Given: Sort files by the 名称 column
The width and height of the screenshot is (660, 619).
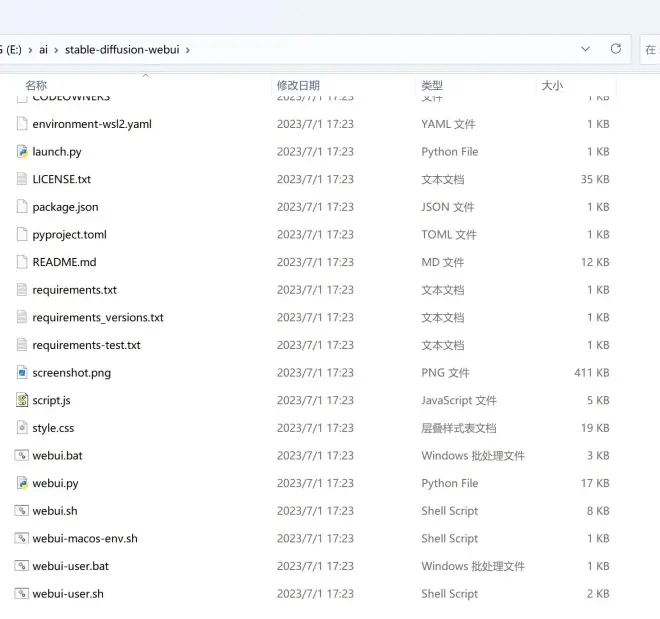Looking at the screenshot, I should click(x=36, y=85).
